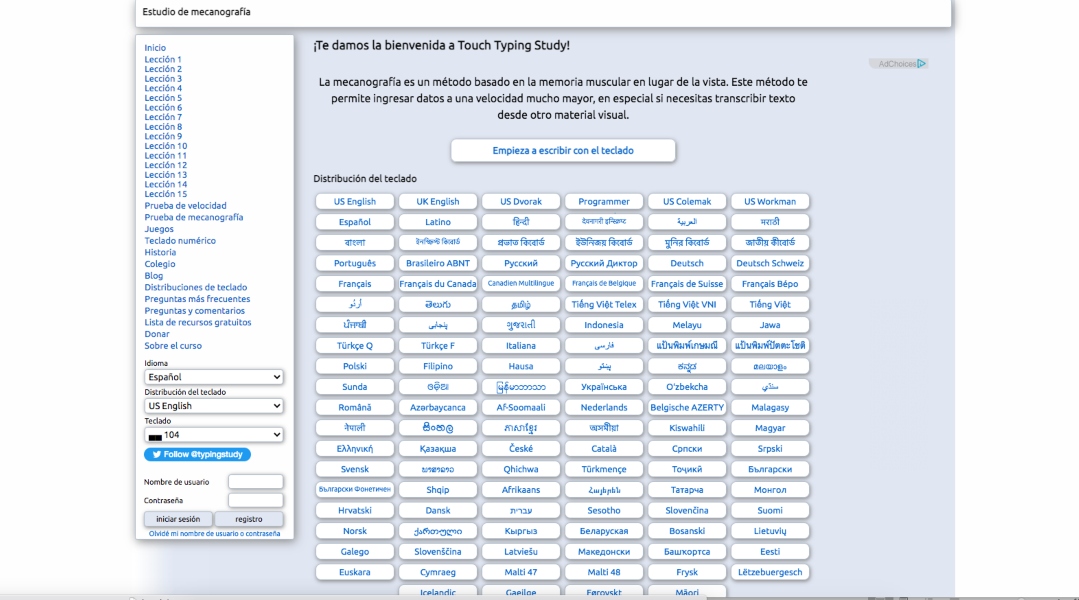Open the Blog link

[x=153, y=276]
